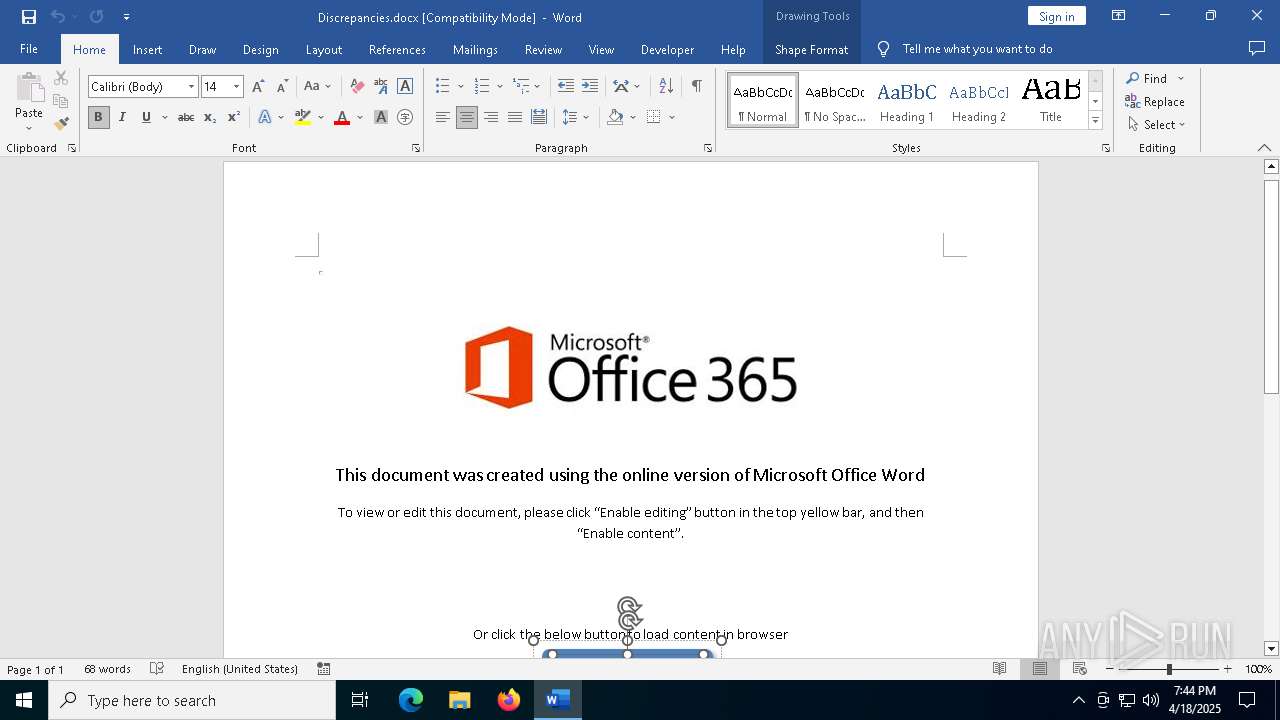Increase font size with grow font icon

259,87
